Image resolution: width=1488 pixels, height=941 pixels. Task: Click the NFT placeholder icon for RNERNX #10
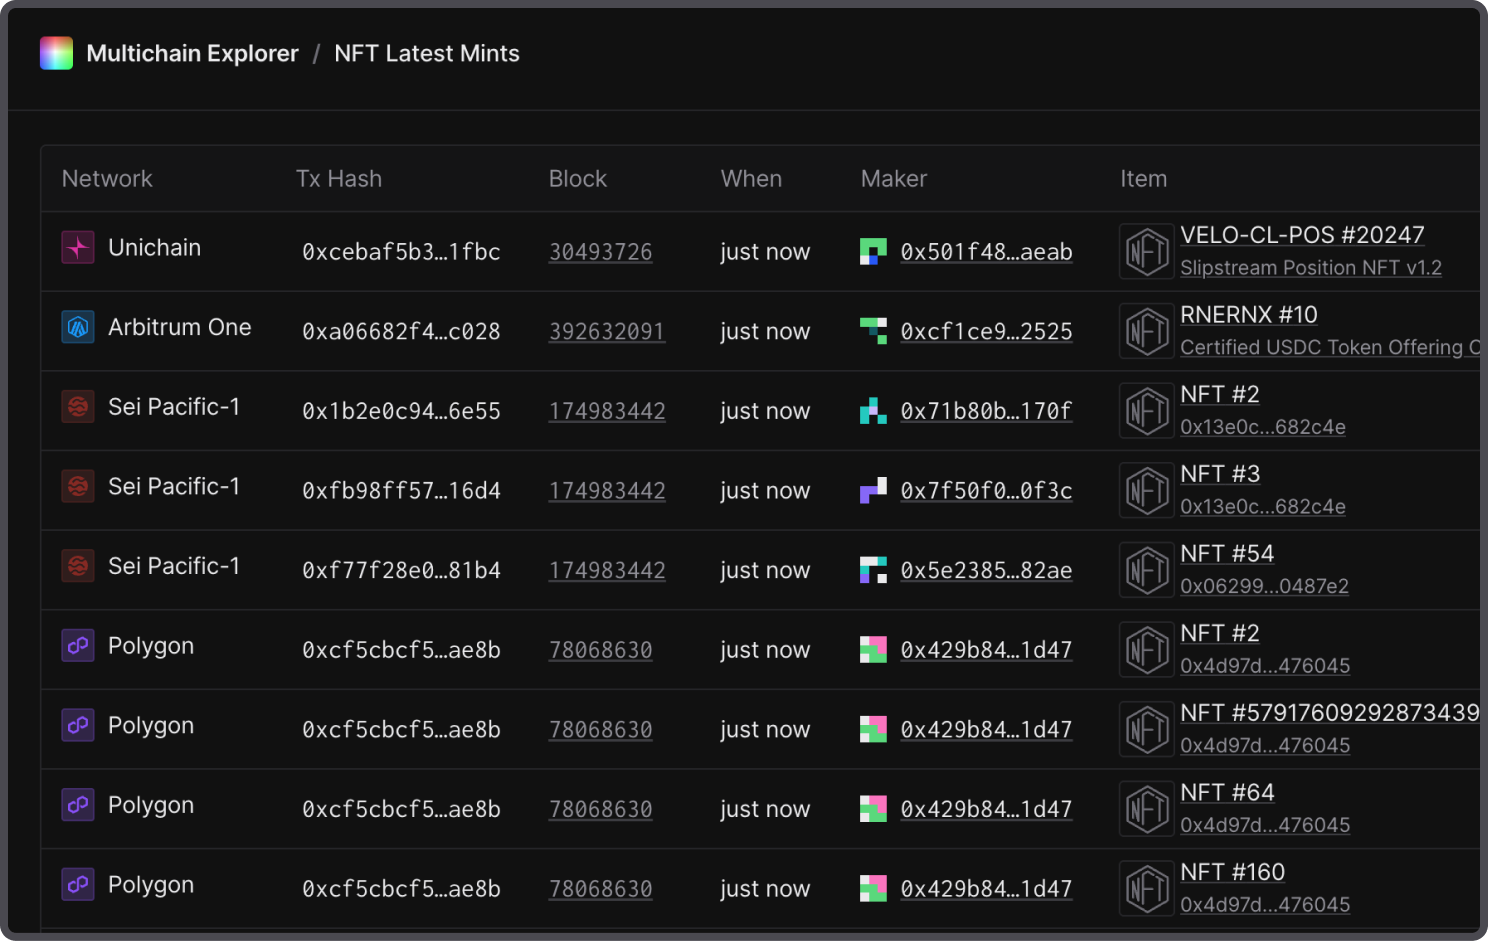pyautogui.click(x=1146, y=331)
